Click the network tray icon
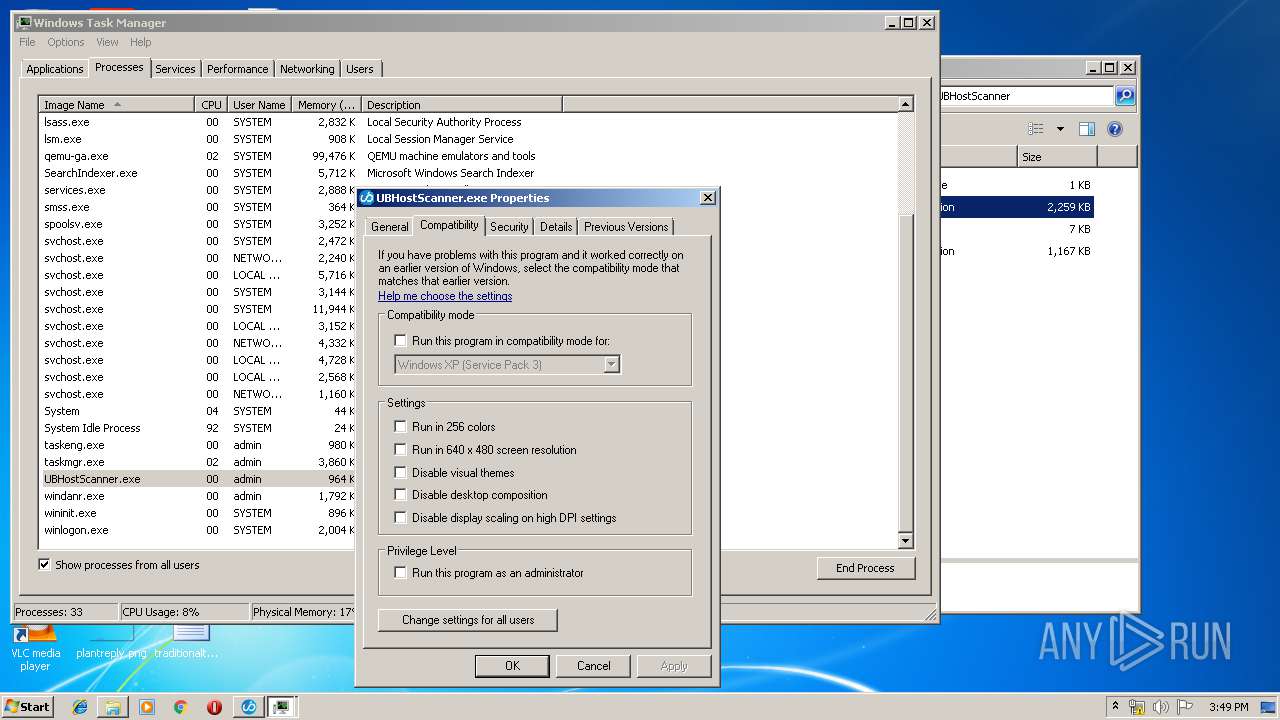Screen dimensions: 1280x720 [1137, 707]
